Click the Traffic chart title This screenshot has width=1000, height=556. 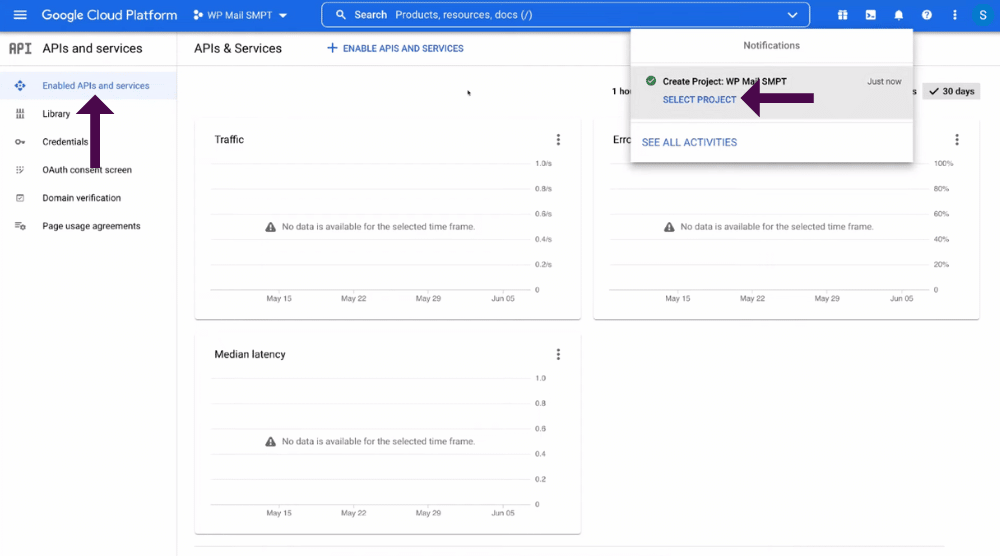click(x=229, y=140)
